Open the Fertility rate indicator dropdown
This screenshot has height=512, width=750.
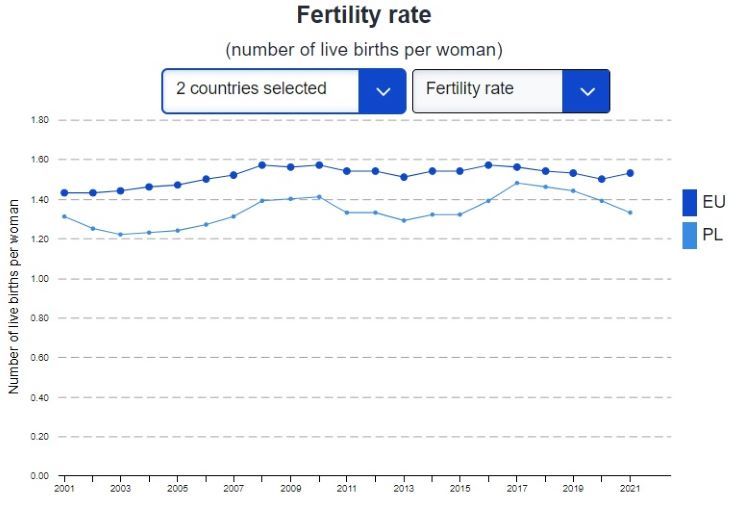488,90
